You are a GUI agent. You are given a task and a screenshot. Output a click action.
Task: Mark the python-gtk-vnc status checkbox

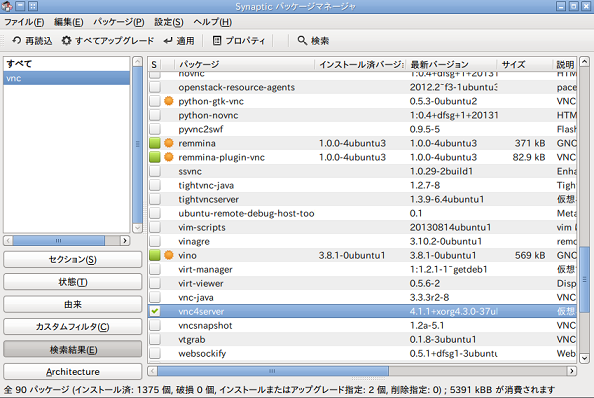(x=155, y=101)
